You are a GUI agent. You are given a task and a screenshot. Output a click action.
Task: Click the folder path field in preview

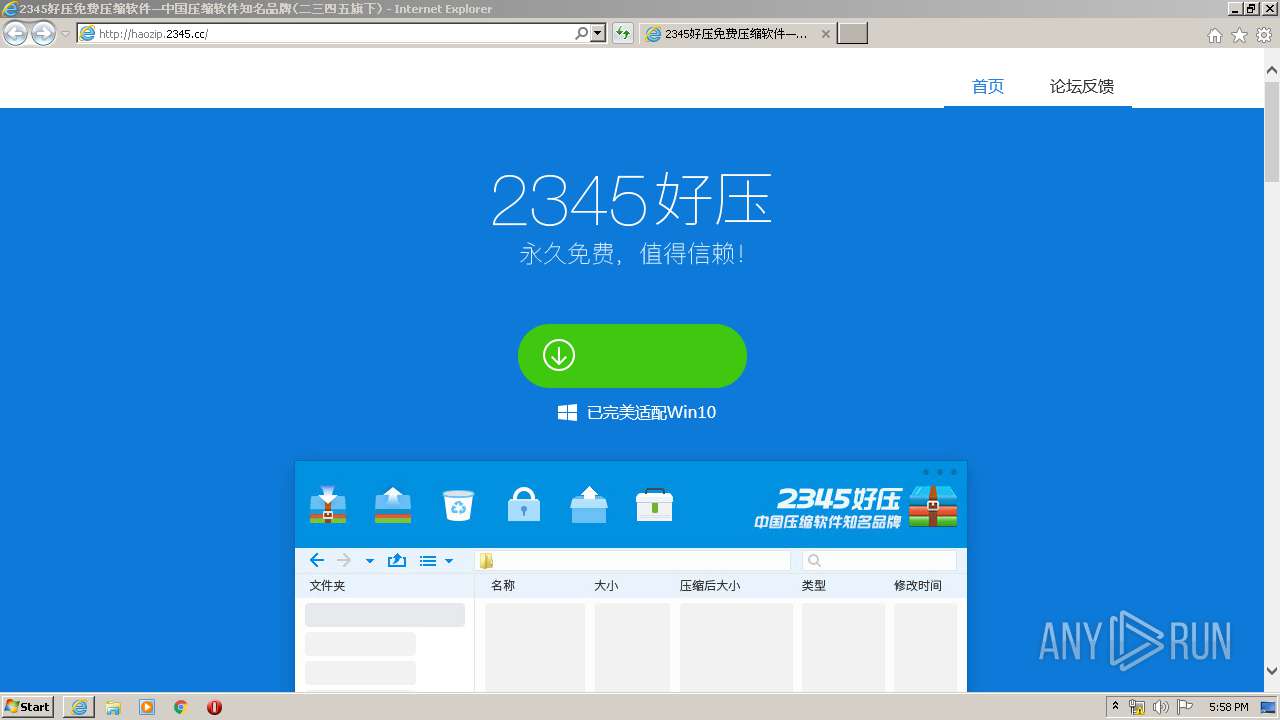[633, 561]
